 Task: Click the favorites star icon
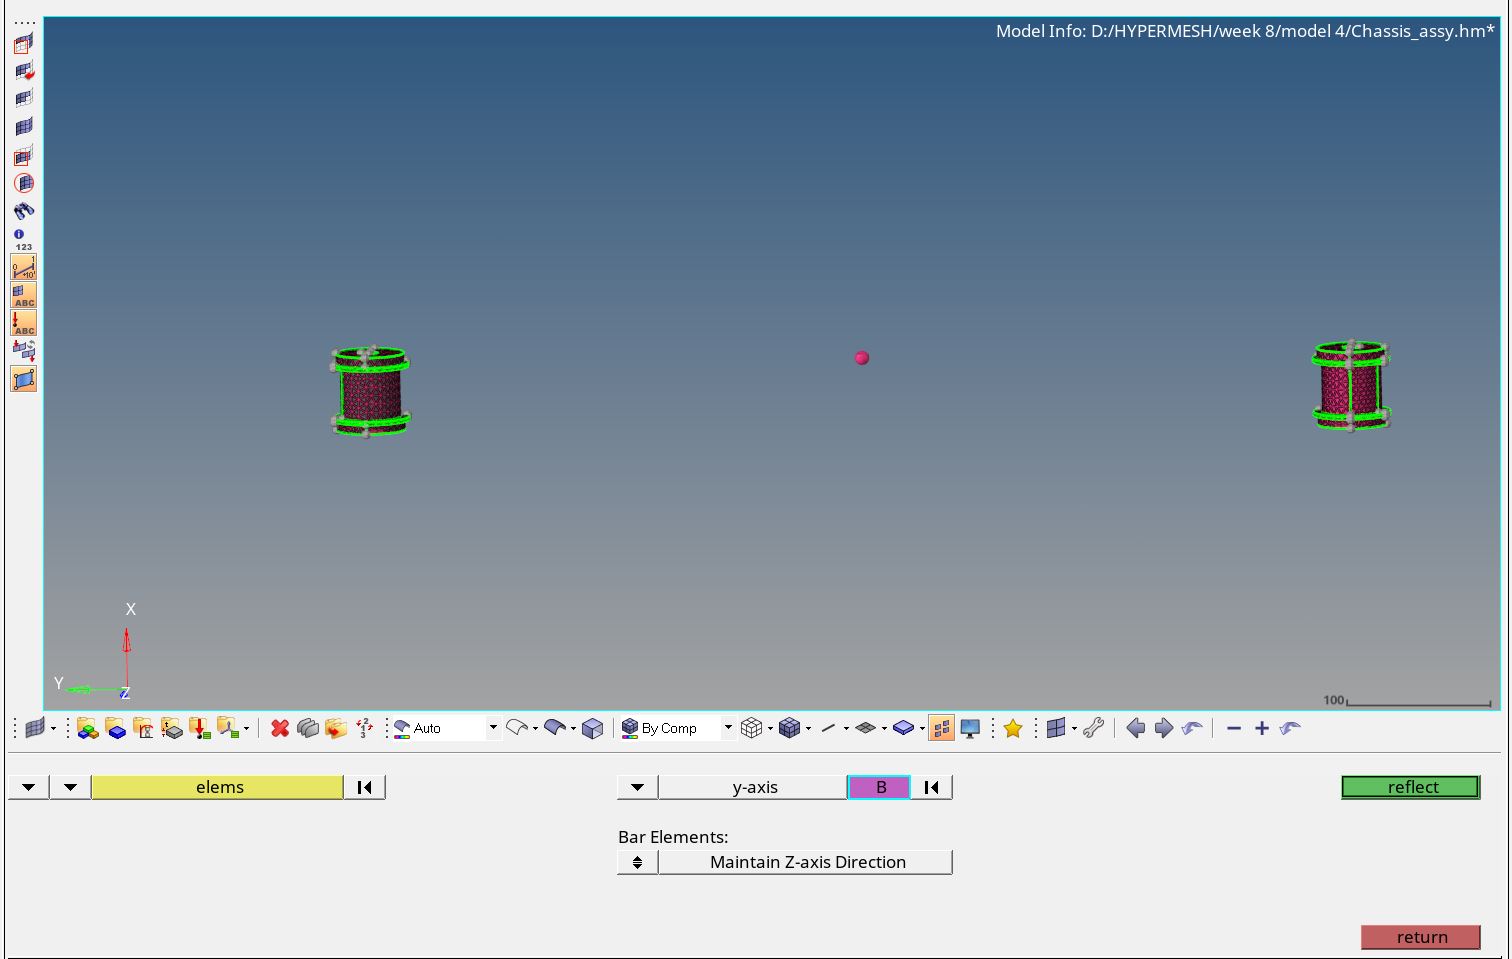point(1013,728)
